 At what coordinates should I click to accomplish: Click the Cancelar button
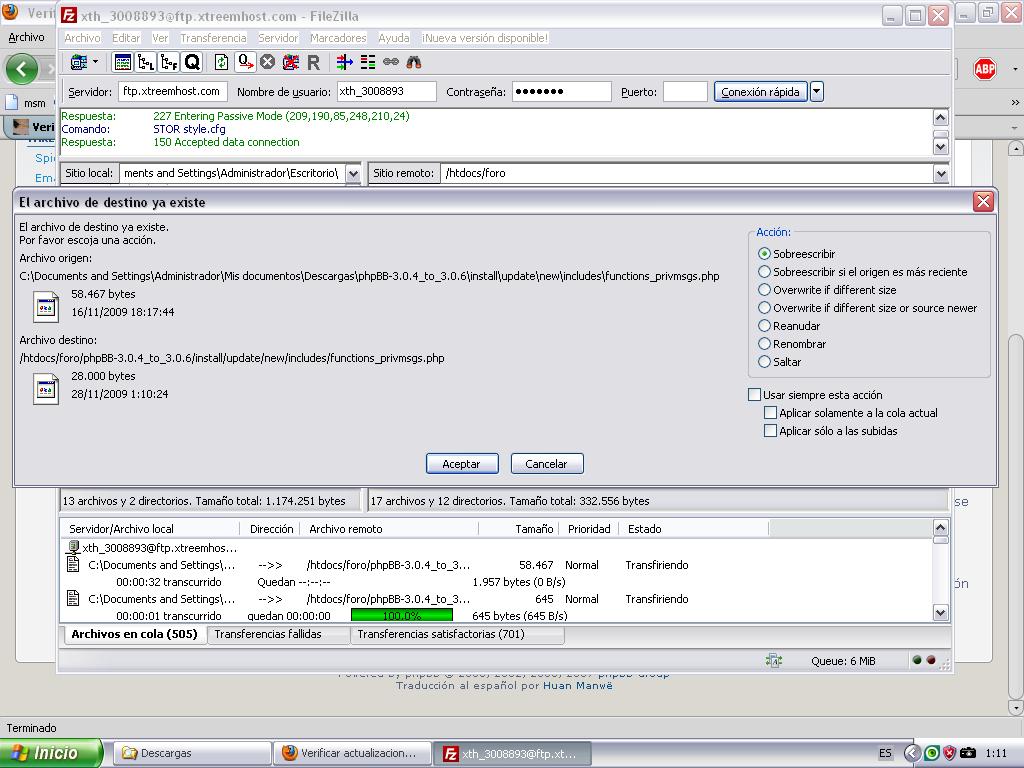[547, 464]
